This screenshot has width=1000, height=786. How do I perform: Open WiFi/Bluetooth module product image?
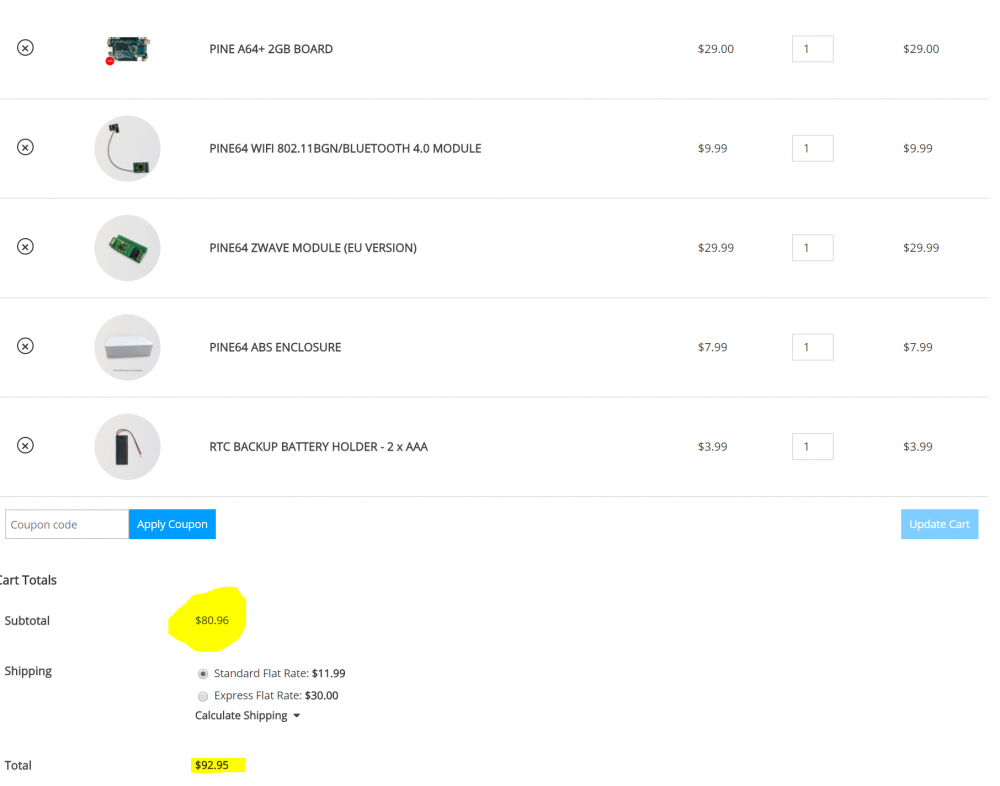point(127,148)
